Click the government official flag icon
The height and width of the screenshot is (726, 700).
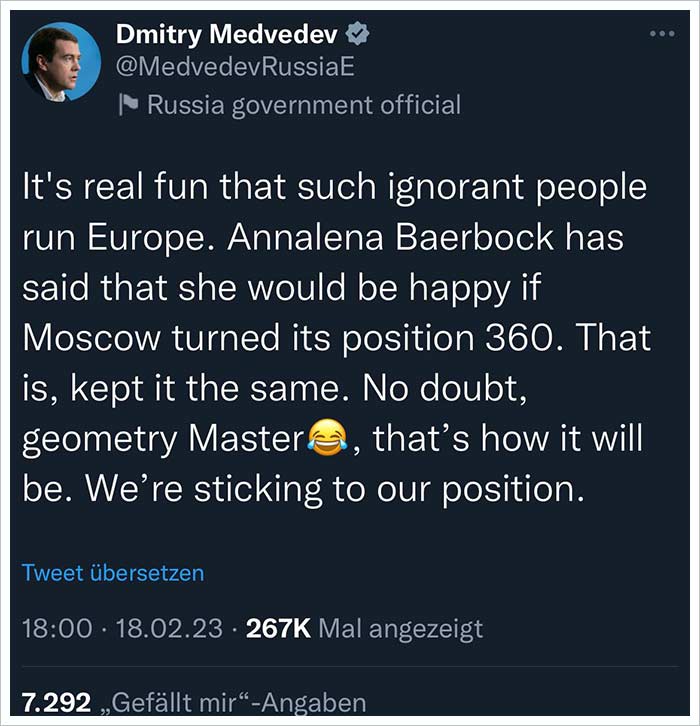coord(128,104)
